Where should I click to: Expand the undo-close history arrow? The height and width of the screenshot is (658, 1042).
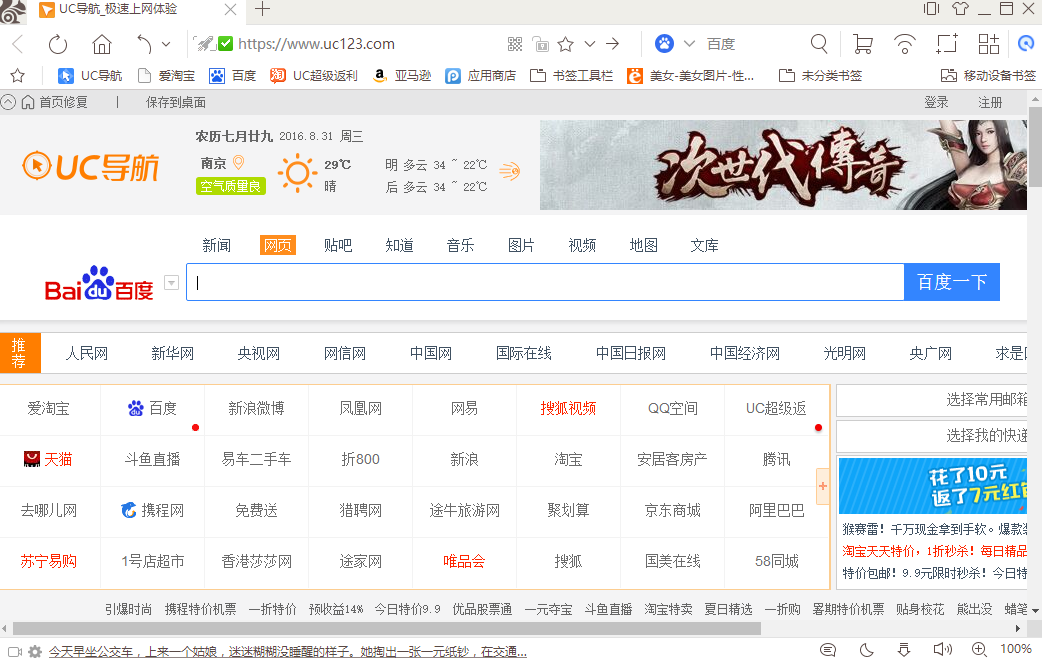(166, 44)
